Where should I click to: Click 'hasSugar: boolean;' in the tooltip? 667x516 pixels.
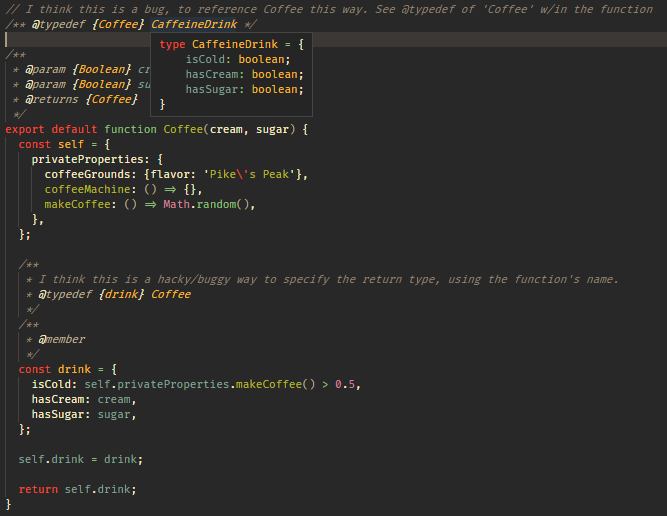245,89
